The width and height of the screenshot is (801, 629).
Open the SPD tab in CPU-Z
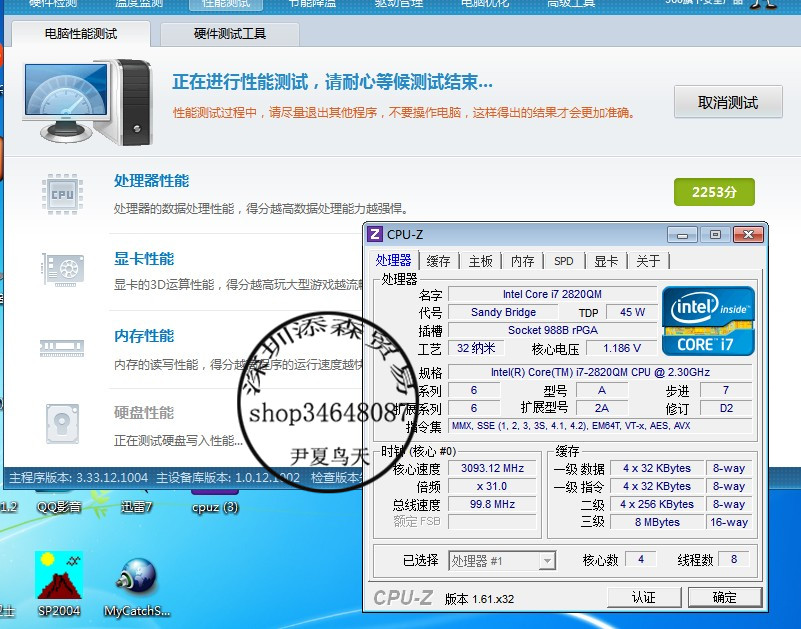point(563,261)
